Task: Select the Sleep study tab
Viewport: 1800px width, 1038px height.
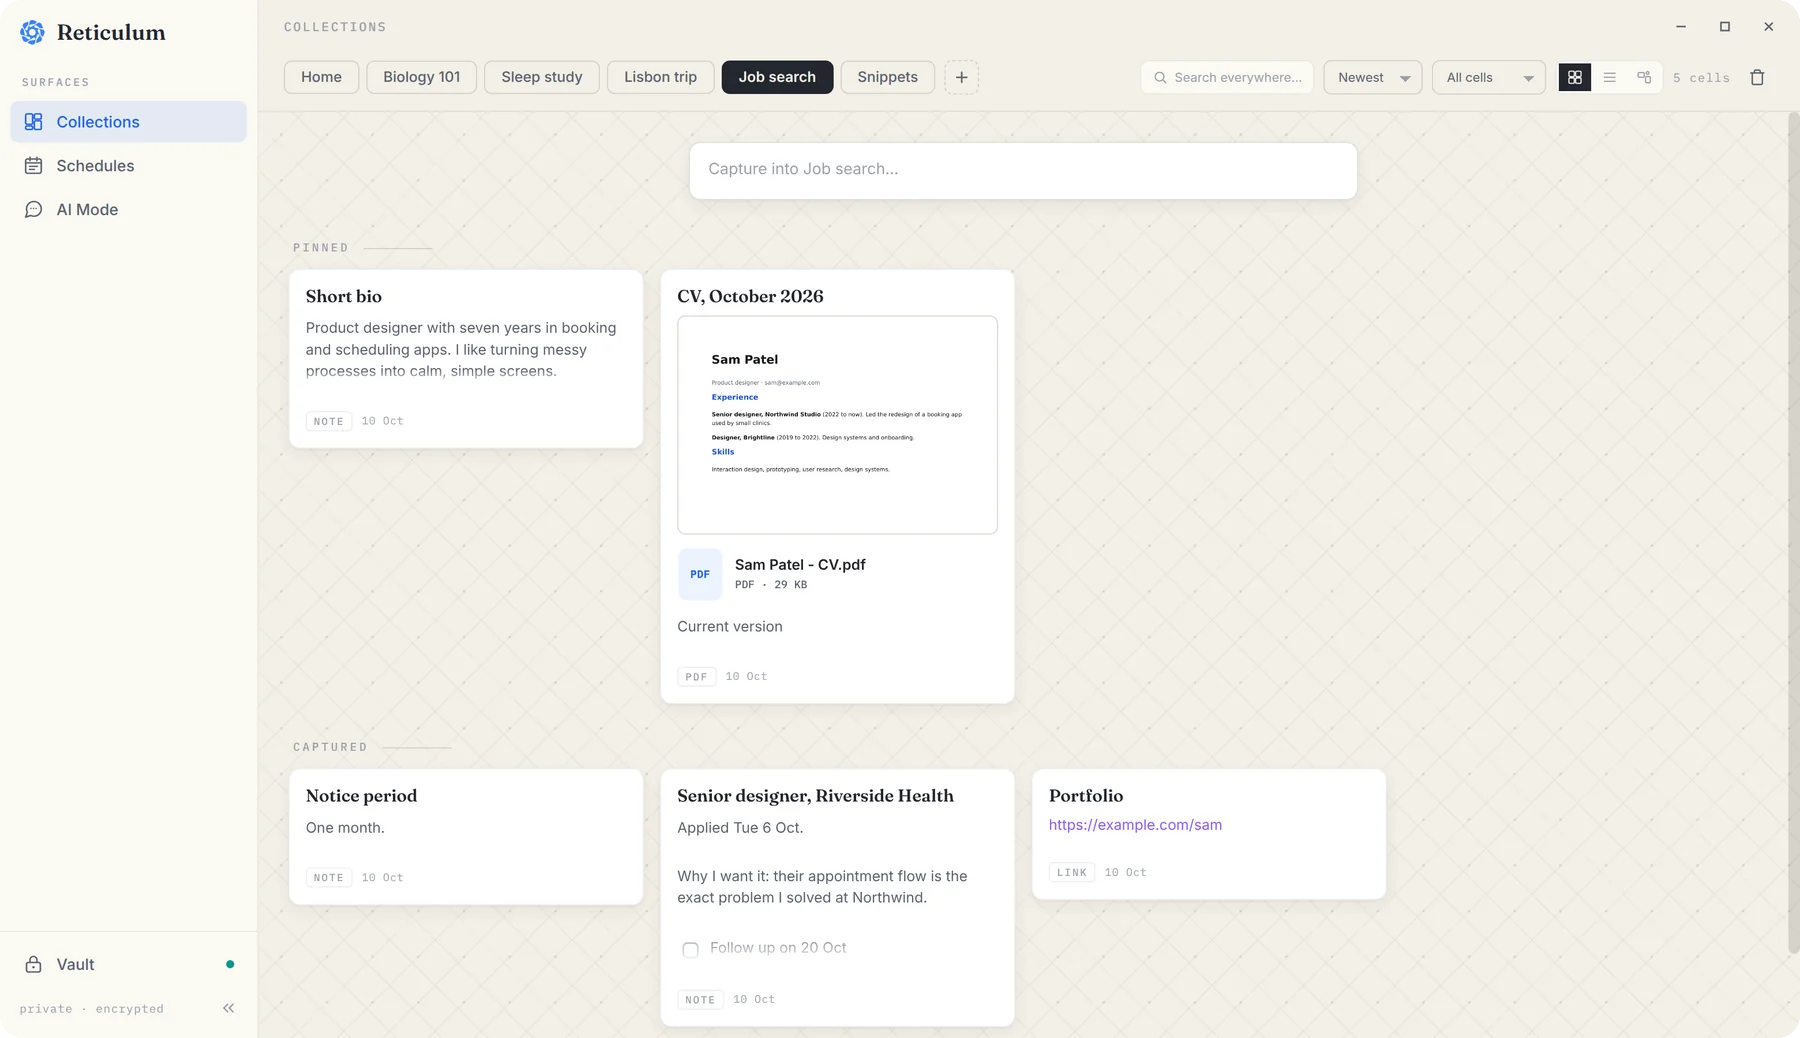Action: tap(542, 77)
